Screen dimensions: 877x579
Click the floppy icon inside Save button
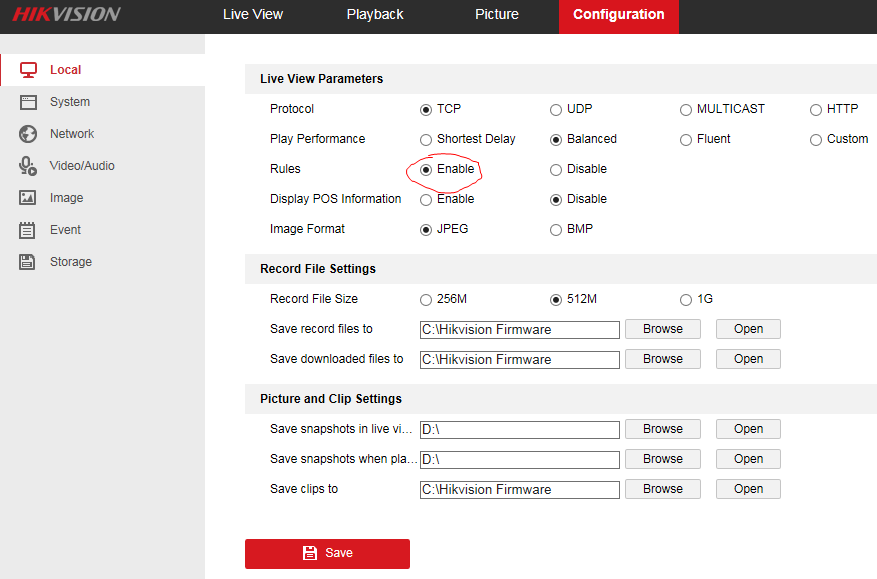(x=310, y=553)
